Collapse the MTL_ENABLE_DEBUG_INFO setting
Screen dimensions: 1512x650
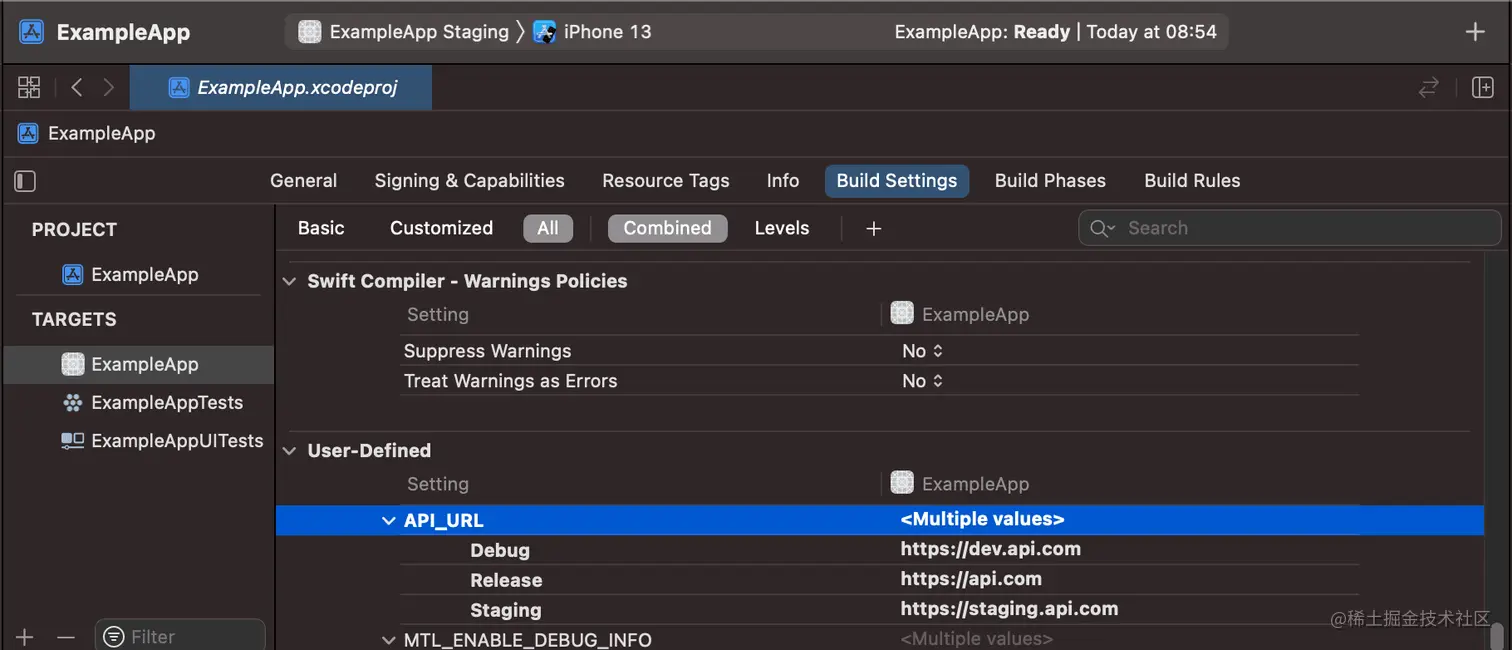pos(389,640)
